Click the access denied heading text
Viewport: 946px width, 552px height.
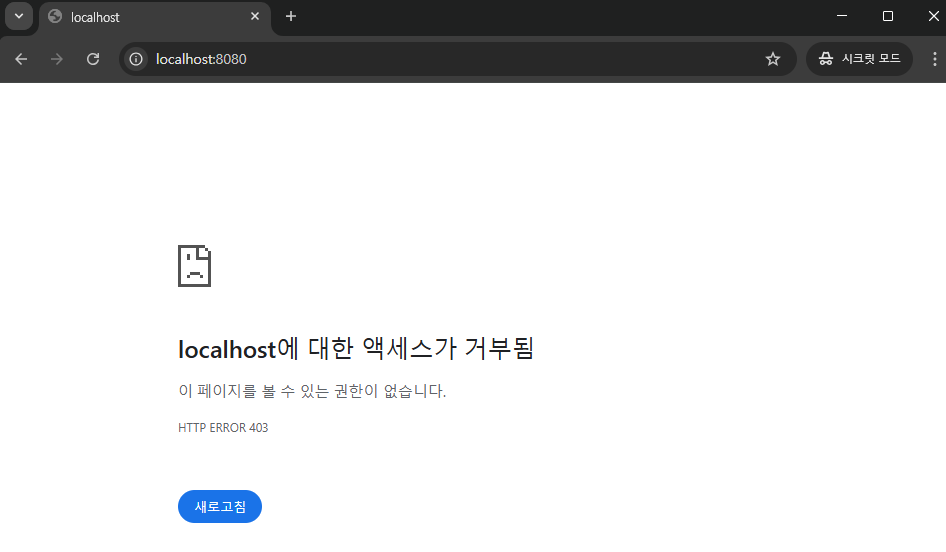[x=356, y=349]
